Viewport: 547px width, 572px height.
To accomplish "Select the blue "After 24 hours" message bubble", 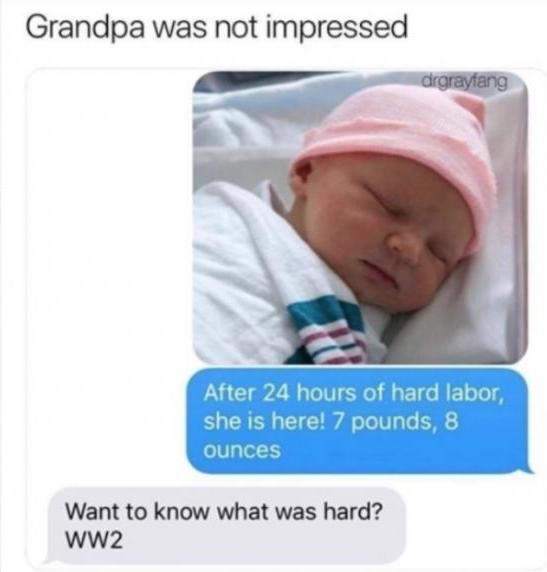I will (358, 421).
